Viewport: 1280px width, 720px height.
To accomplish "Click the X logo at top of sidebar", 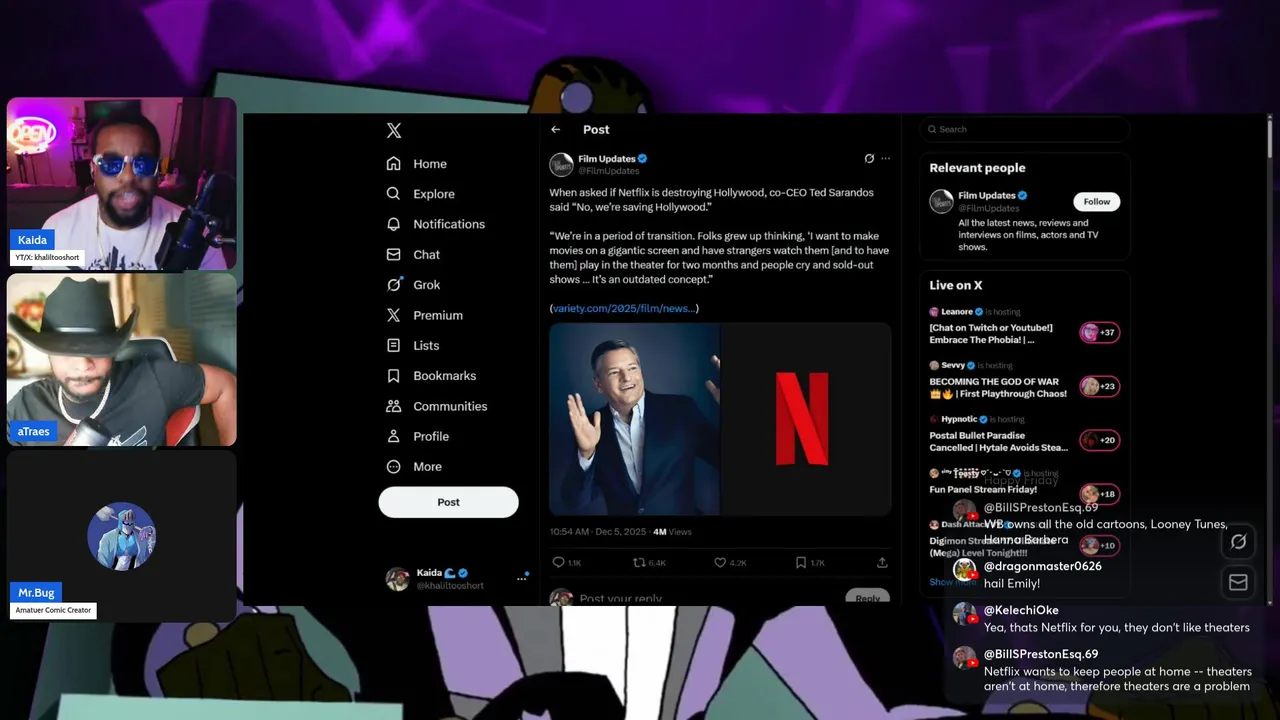I will tap(394, 131).
